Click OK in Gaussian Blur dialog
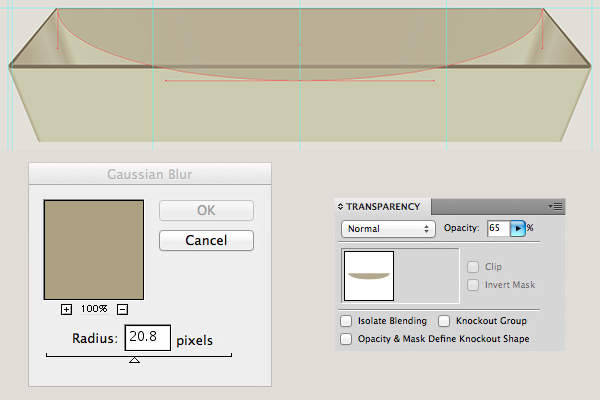 (x=206, y=210)
